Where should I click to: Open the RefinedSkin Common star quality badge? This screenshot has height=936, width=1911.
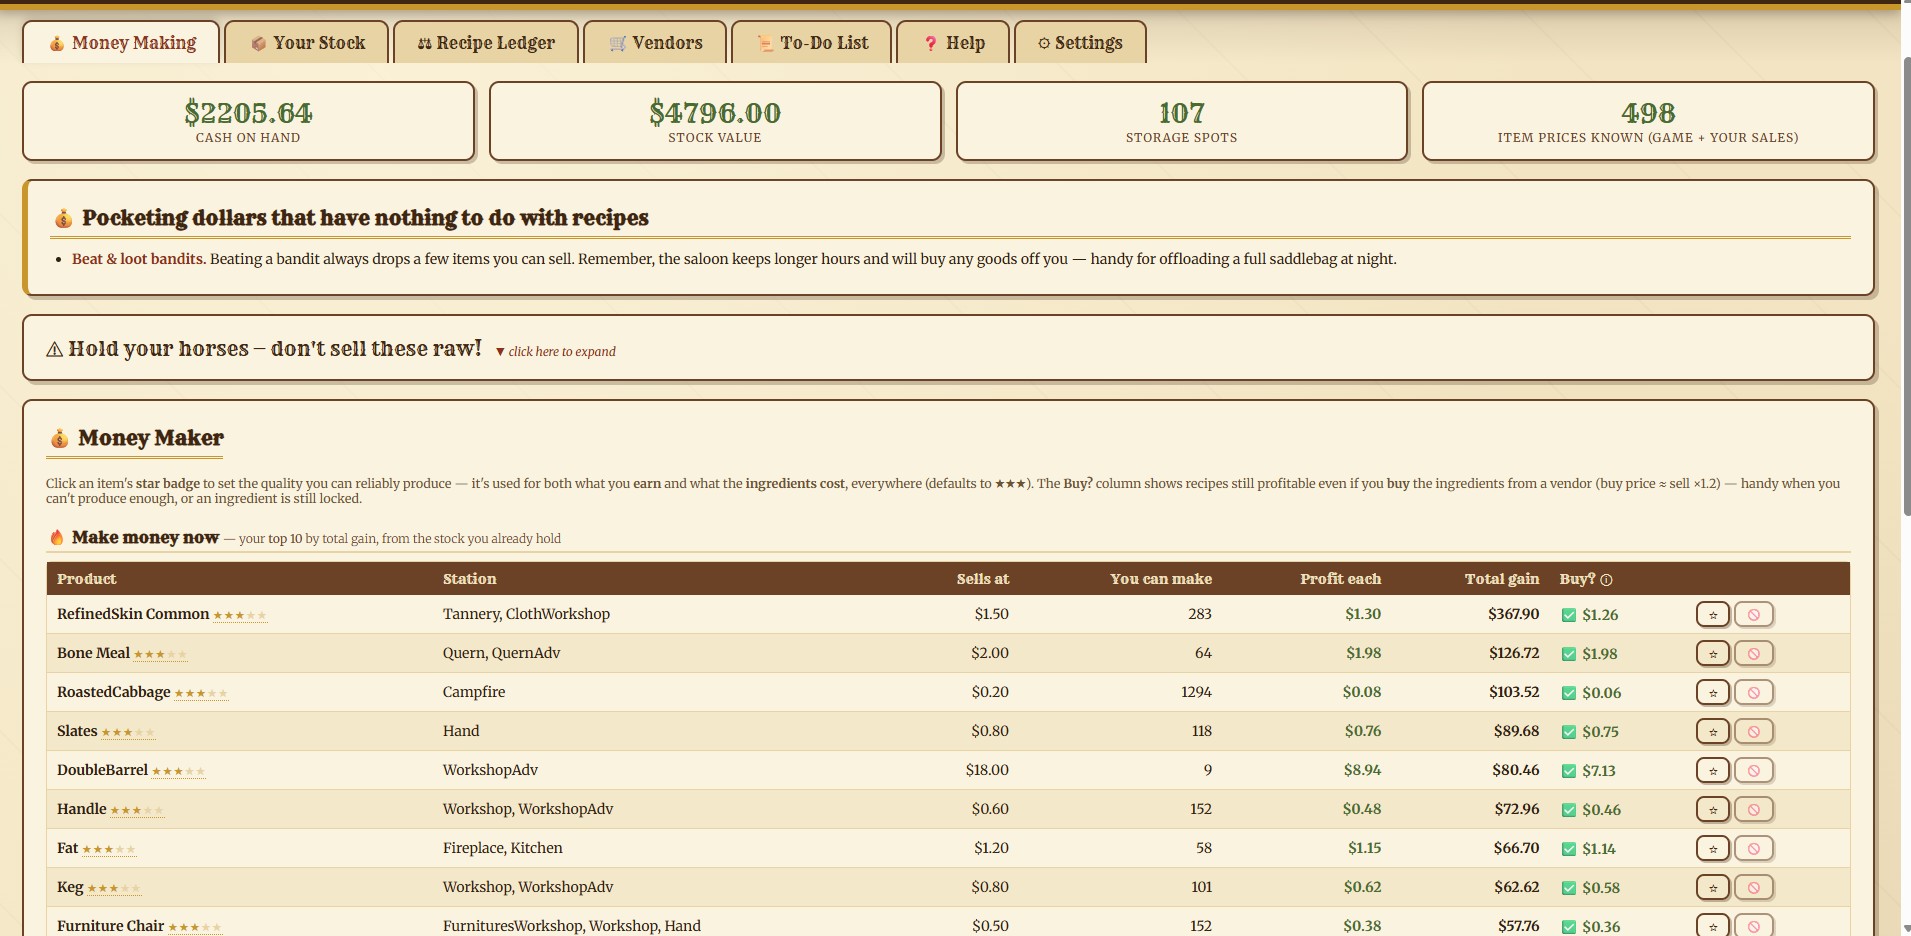240,615
